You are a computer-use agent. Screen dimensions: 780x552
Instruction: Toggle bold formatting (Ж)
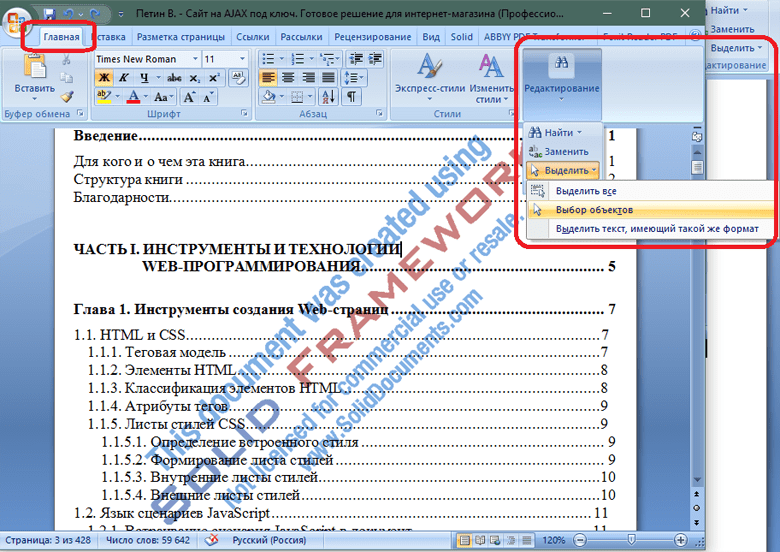(104, 78)
